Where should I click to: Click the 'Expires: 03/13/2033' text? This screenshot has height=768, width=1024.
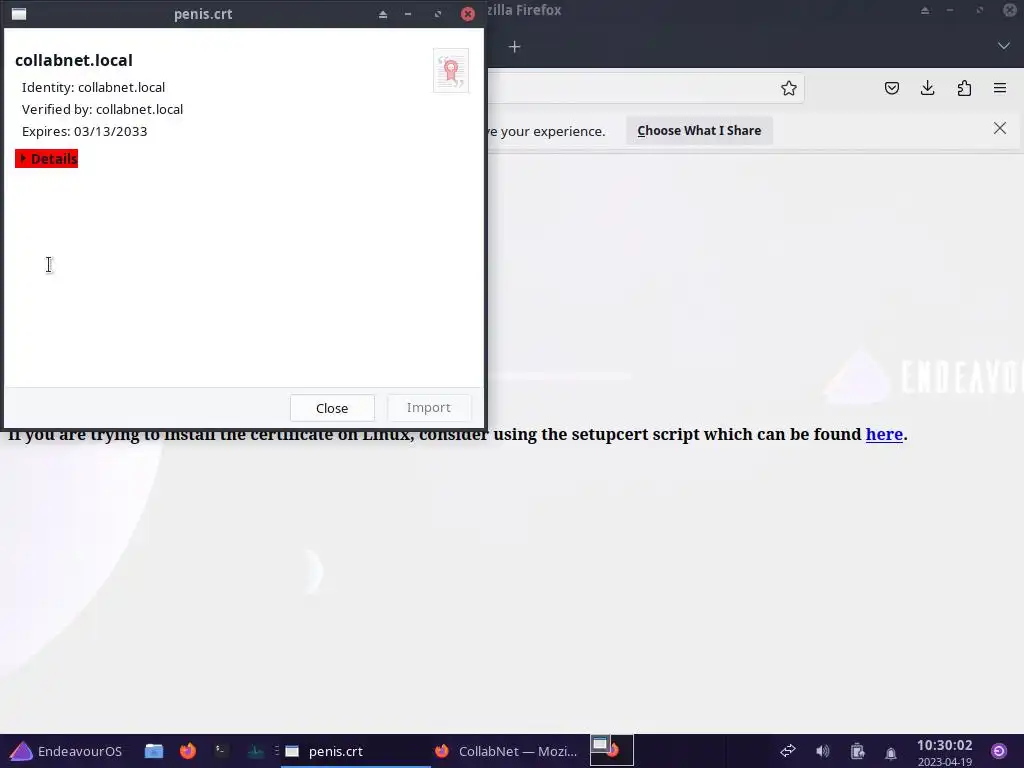click(84, 131)
